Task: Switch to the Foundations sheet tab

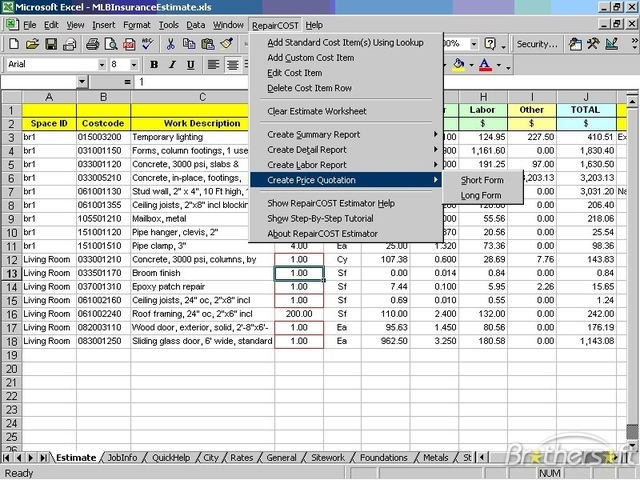Action: click(384, 458)
